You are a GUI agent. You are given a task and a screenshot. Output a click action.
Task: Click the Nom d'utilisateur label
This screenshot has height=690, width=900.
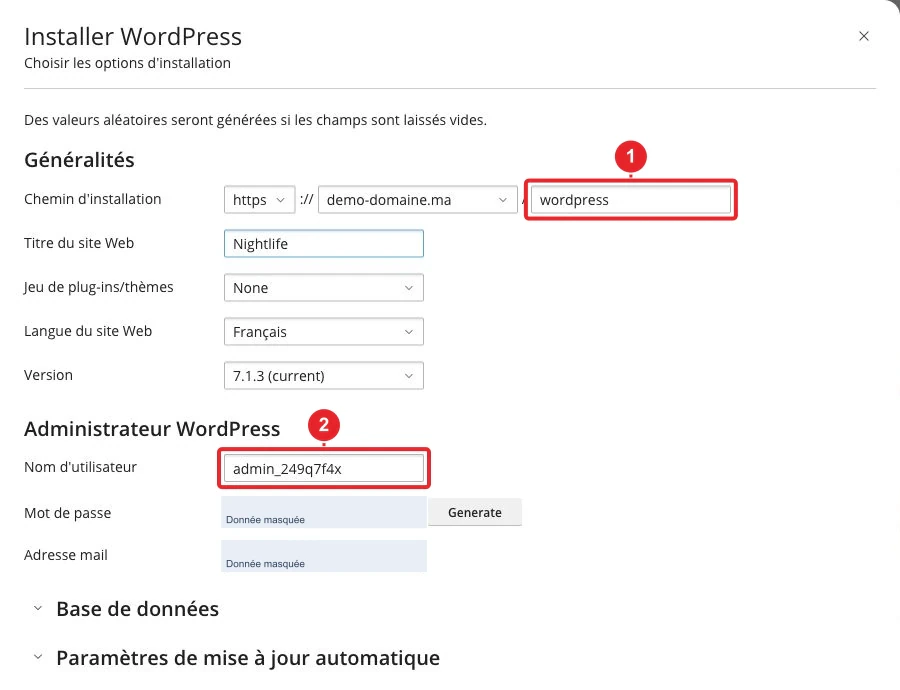(x=80, y=467)
